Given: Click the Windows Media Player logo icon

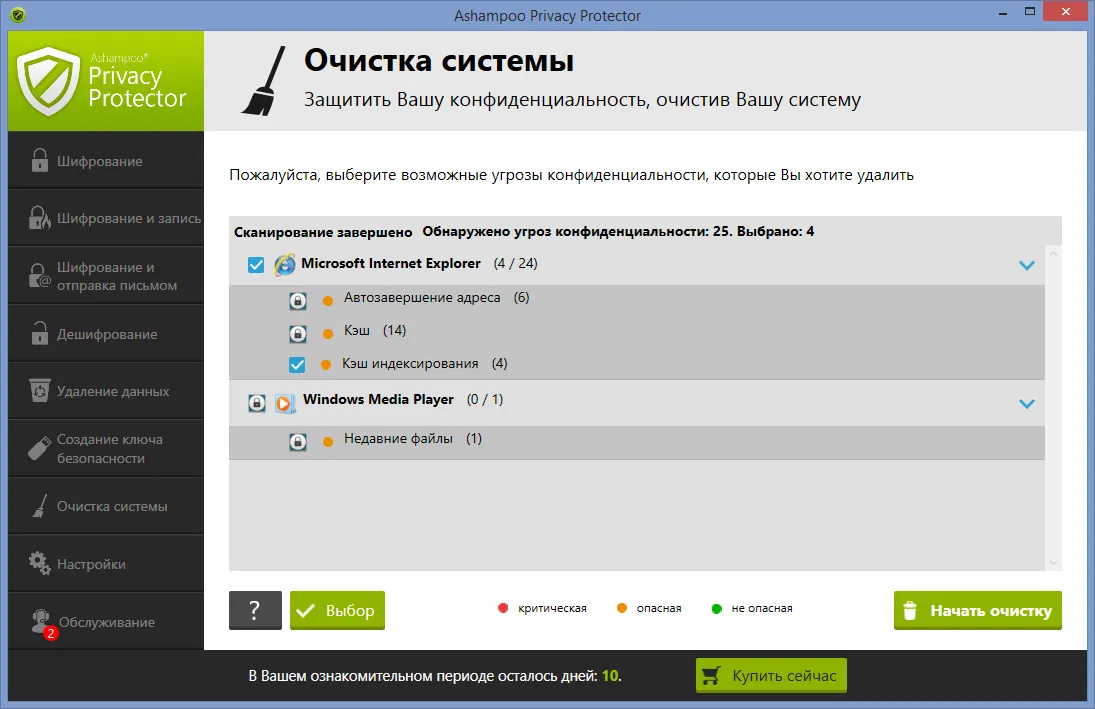Looking at the screenshot, I should pyautogui.click(x=284, y=403).
